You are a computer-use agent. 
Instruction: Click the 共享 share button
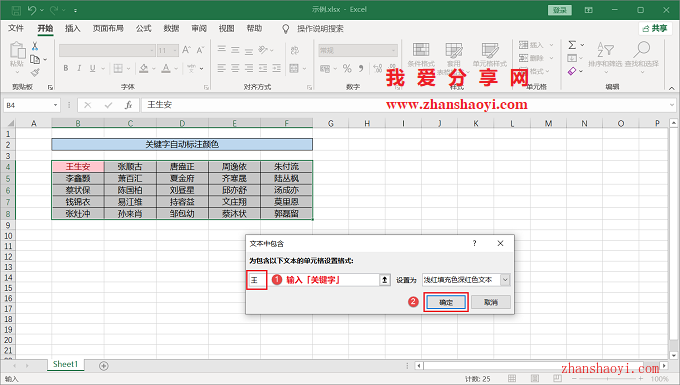pos(655,28)
